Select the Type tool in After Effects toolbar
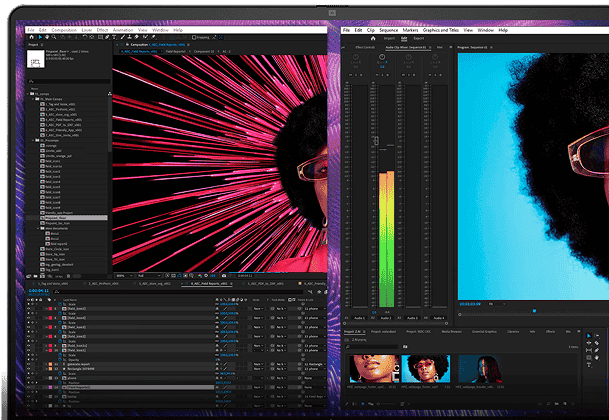 tap(114, 37)
